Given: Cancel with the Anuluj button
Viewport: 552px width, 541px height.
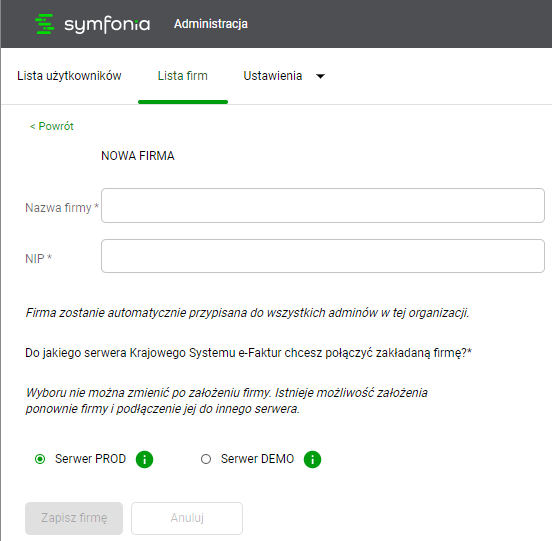Looking at the screenshot, I should (187, 518).
